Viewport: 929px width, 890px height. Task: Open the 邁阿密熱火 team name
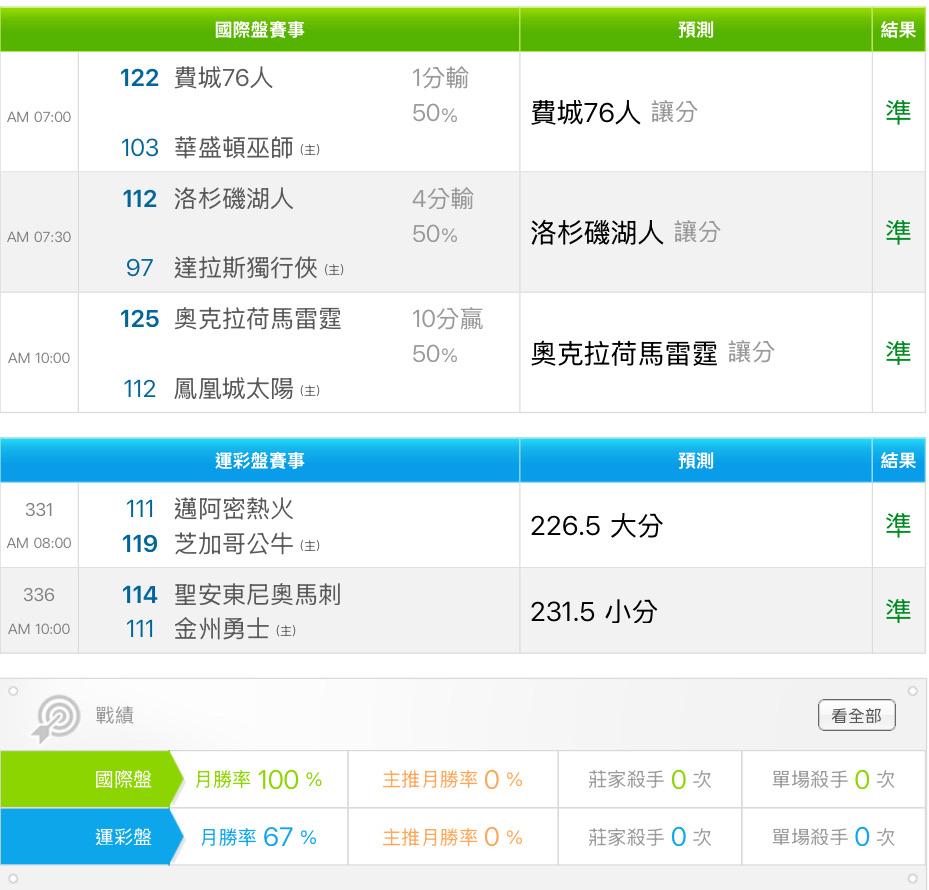[x=233, y=508]
